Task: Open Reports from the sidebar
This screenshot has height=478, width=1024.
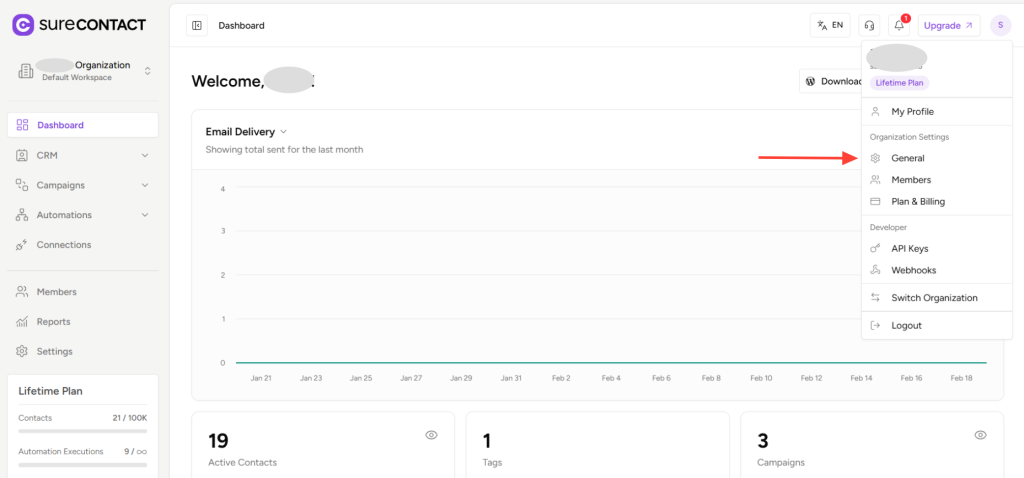Action: (53, 322)
